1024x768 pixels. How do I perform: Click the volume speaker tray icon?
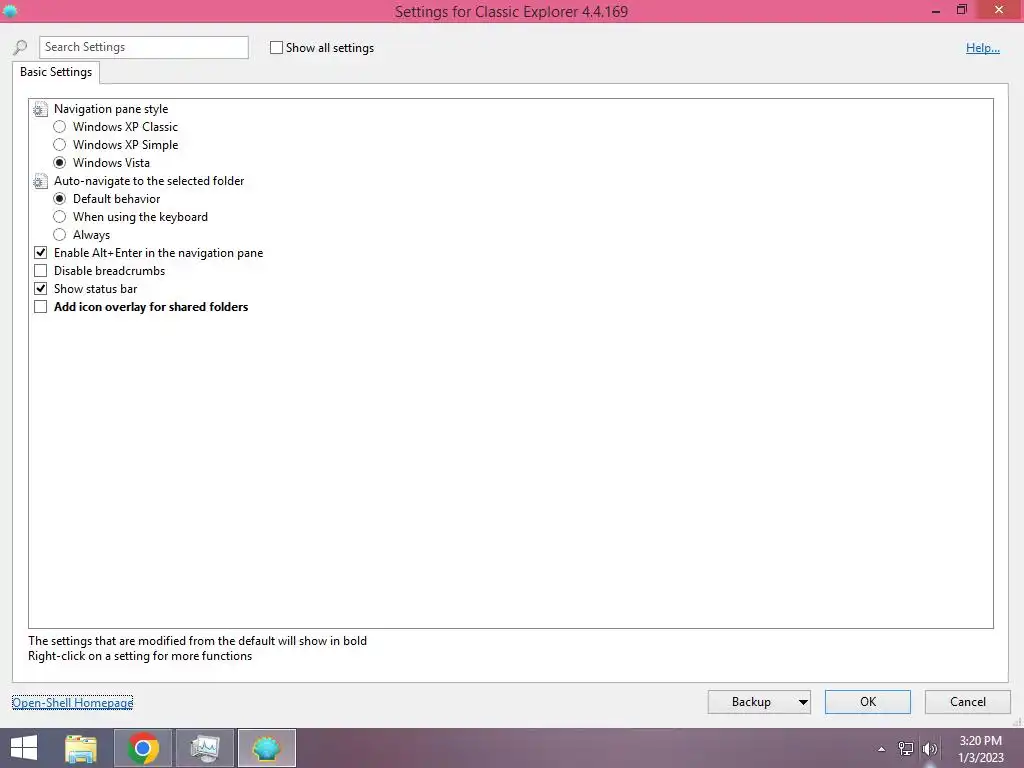point(929,748)
